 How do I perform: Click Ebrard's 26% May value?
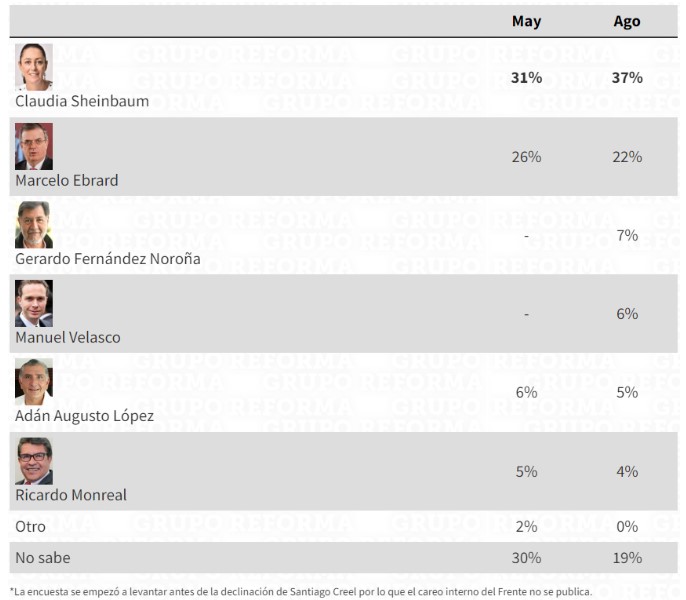pos(526,157)
